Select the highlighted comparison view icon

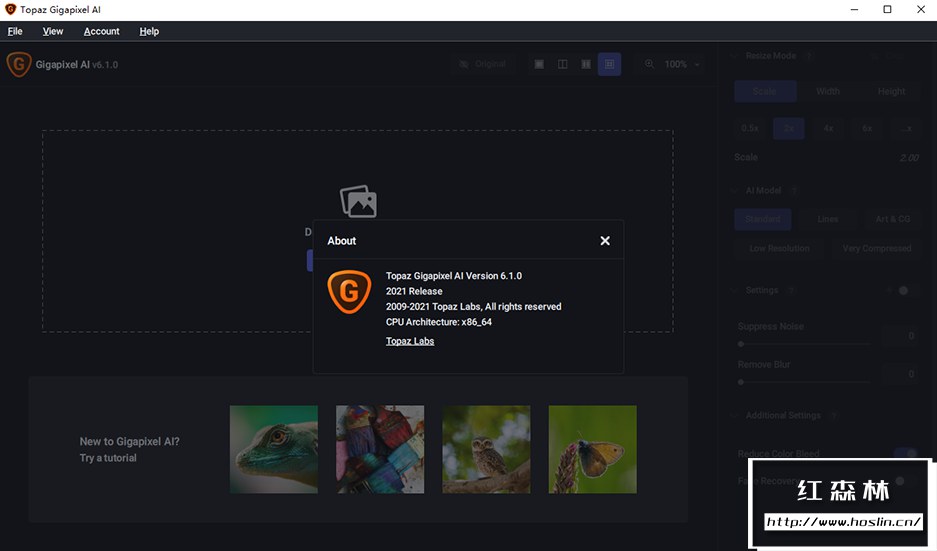(x=610, y=64)
